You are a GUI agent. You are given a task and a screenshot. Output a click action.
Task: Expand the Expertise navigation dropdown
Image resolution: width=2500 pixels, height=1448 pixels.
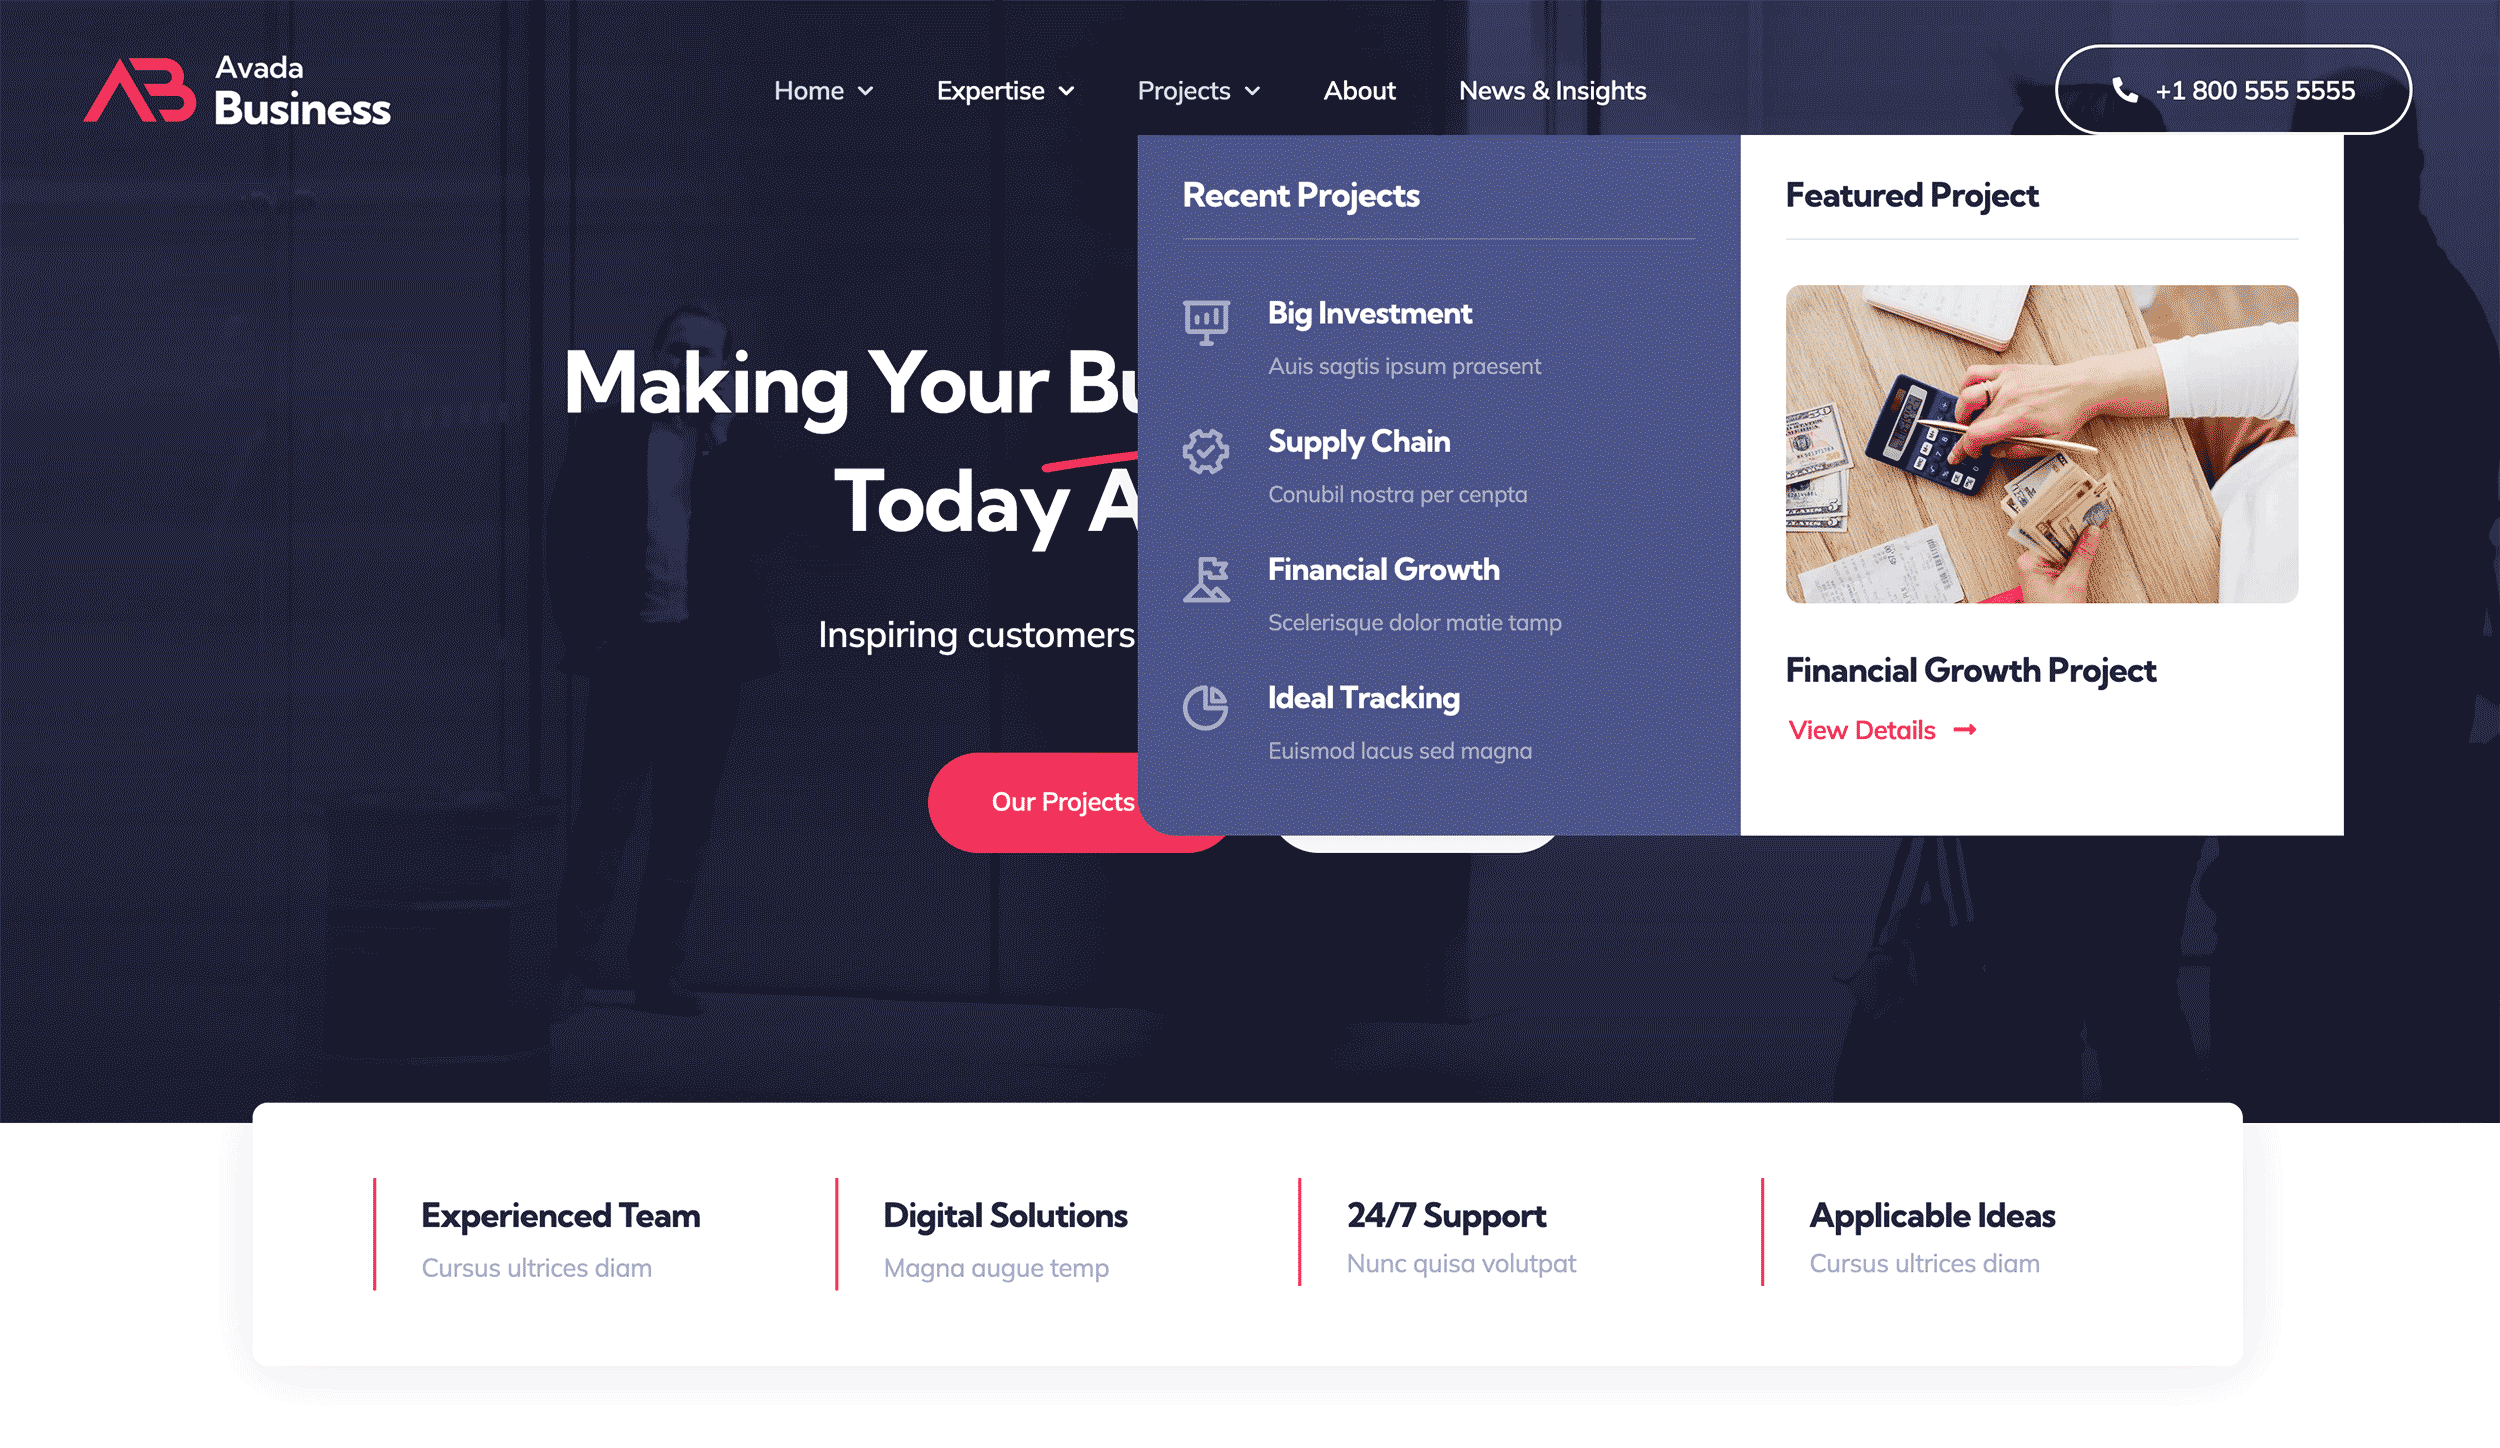[x=1006, y=90]
